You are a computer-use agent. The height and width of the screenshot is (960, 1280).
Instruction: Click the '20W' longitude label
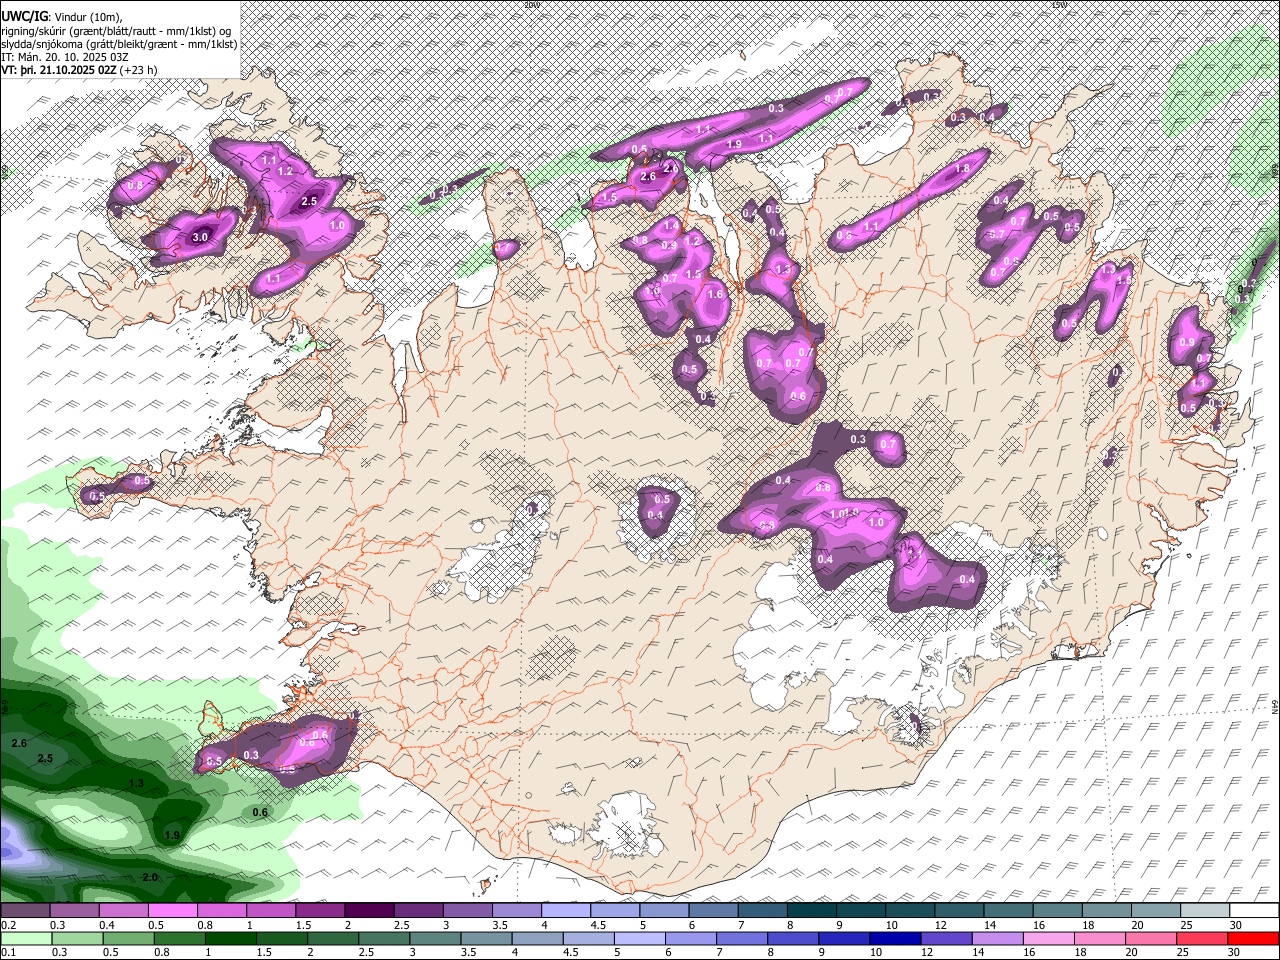pos(531,5)
